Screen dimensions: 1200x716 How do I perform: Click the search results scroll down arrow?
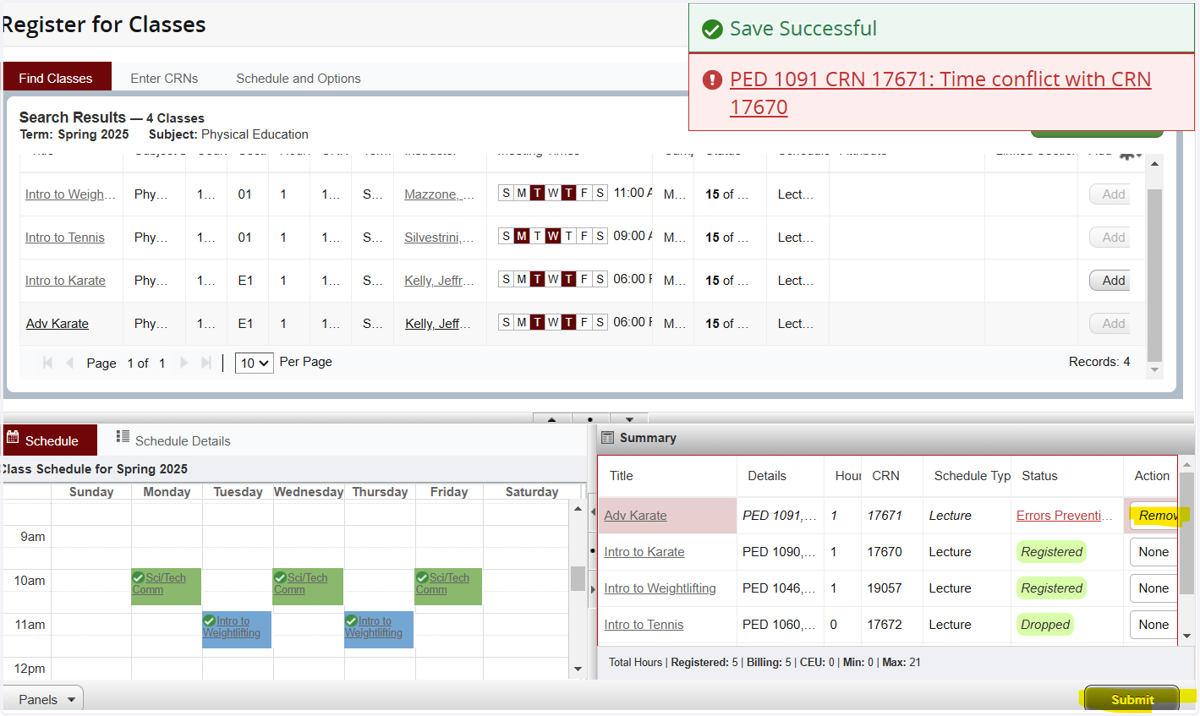click(1155, 370)
